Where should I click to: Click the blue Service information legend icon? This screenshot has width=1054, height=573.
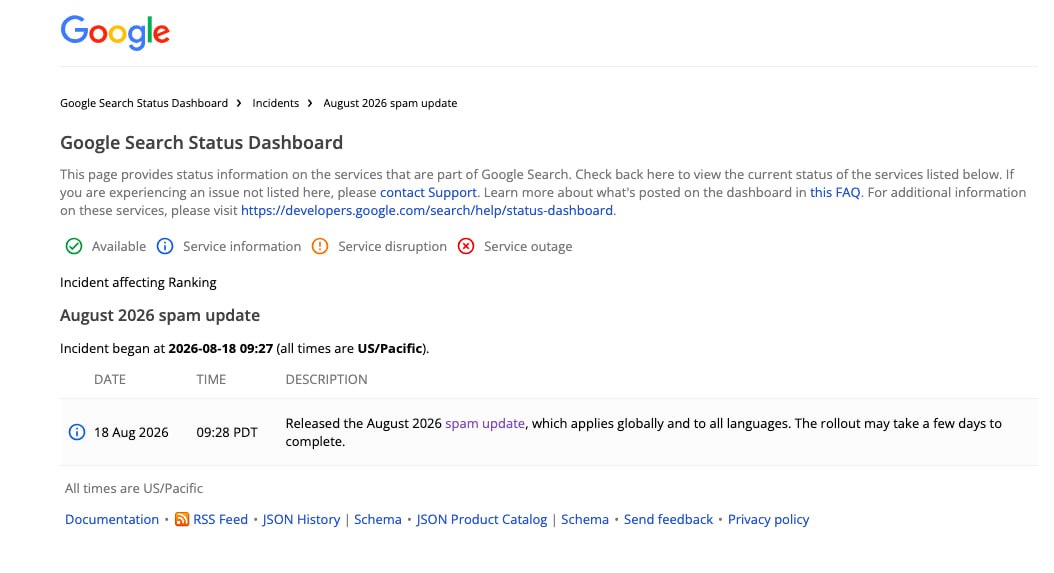click(165, 246)
